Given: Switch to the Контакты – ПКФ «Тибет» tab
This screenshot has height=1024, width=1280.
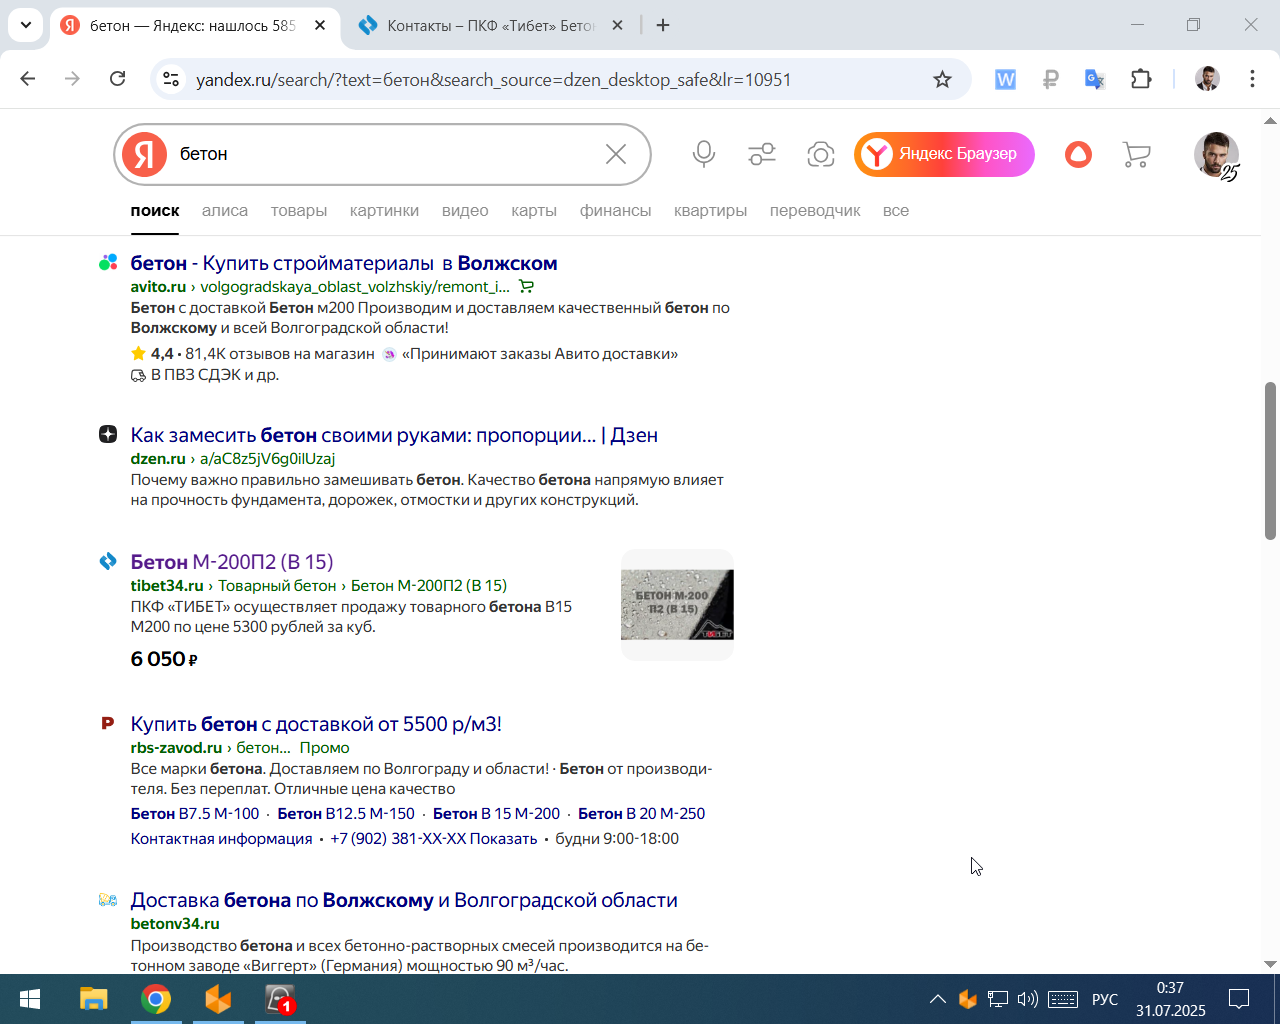Looking at the screenshot, I should click(490, 26).
